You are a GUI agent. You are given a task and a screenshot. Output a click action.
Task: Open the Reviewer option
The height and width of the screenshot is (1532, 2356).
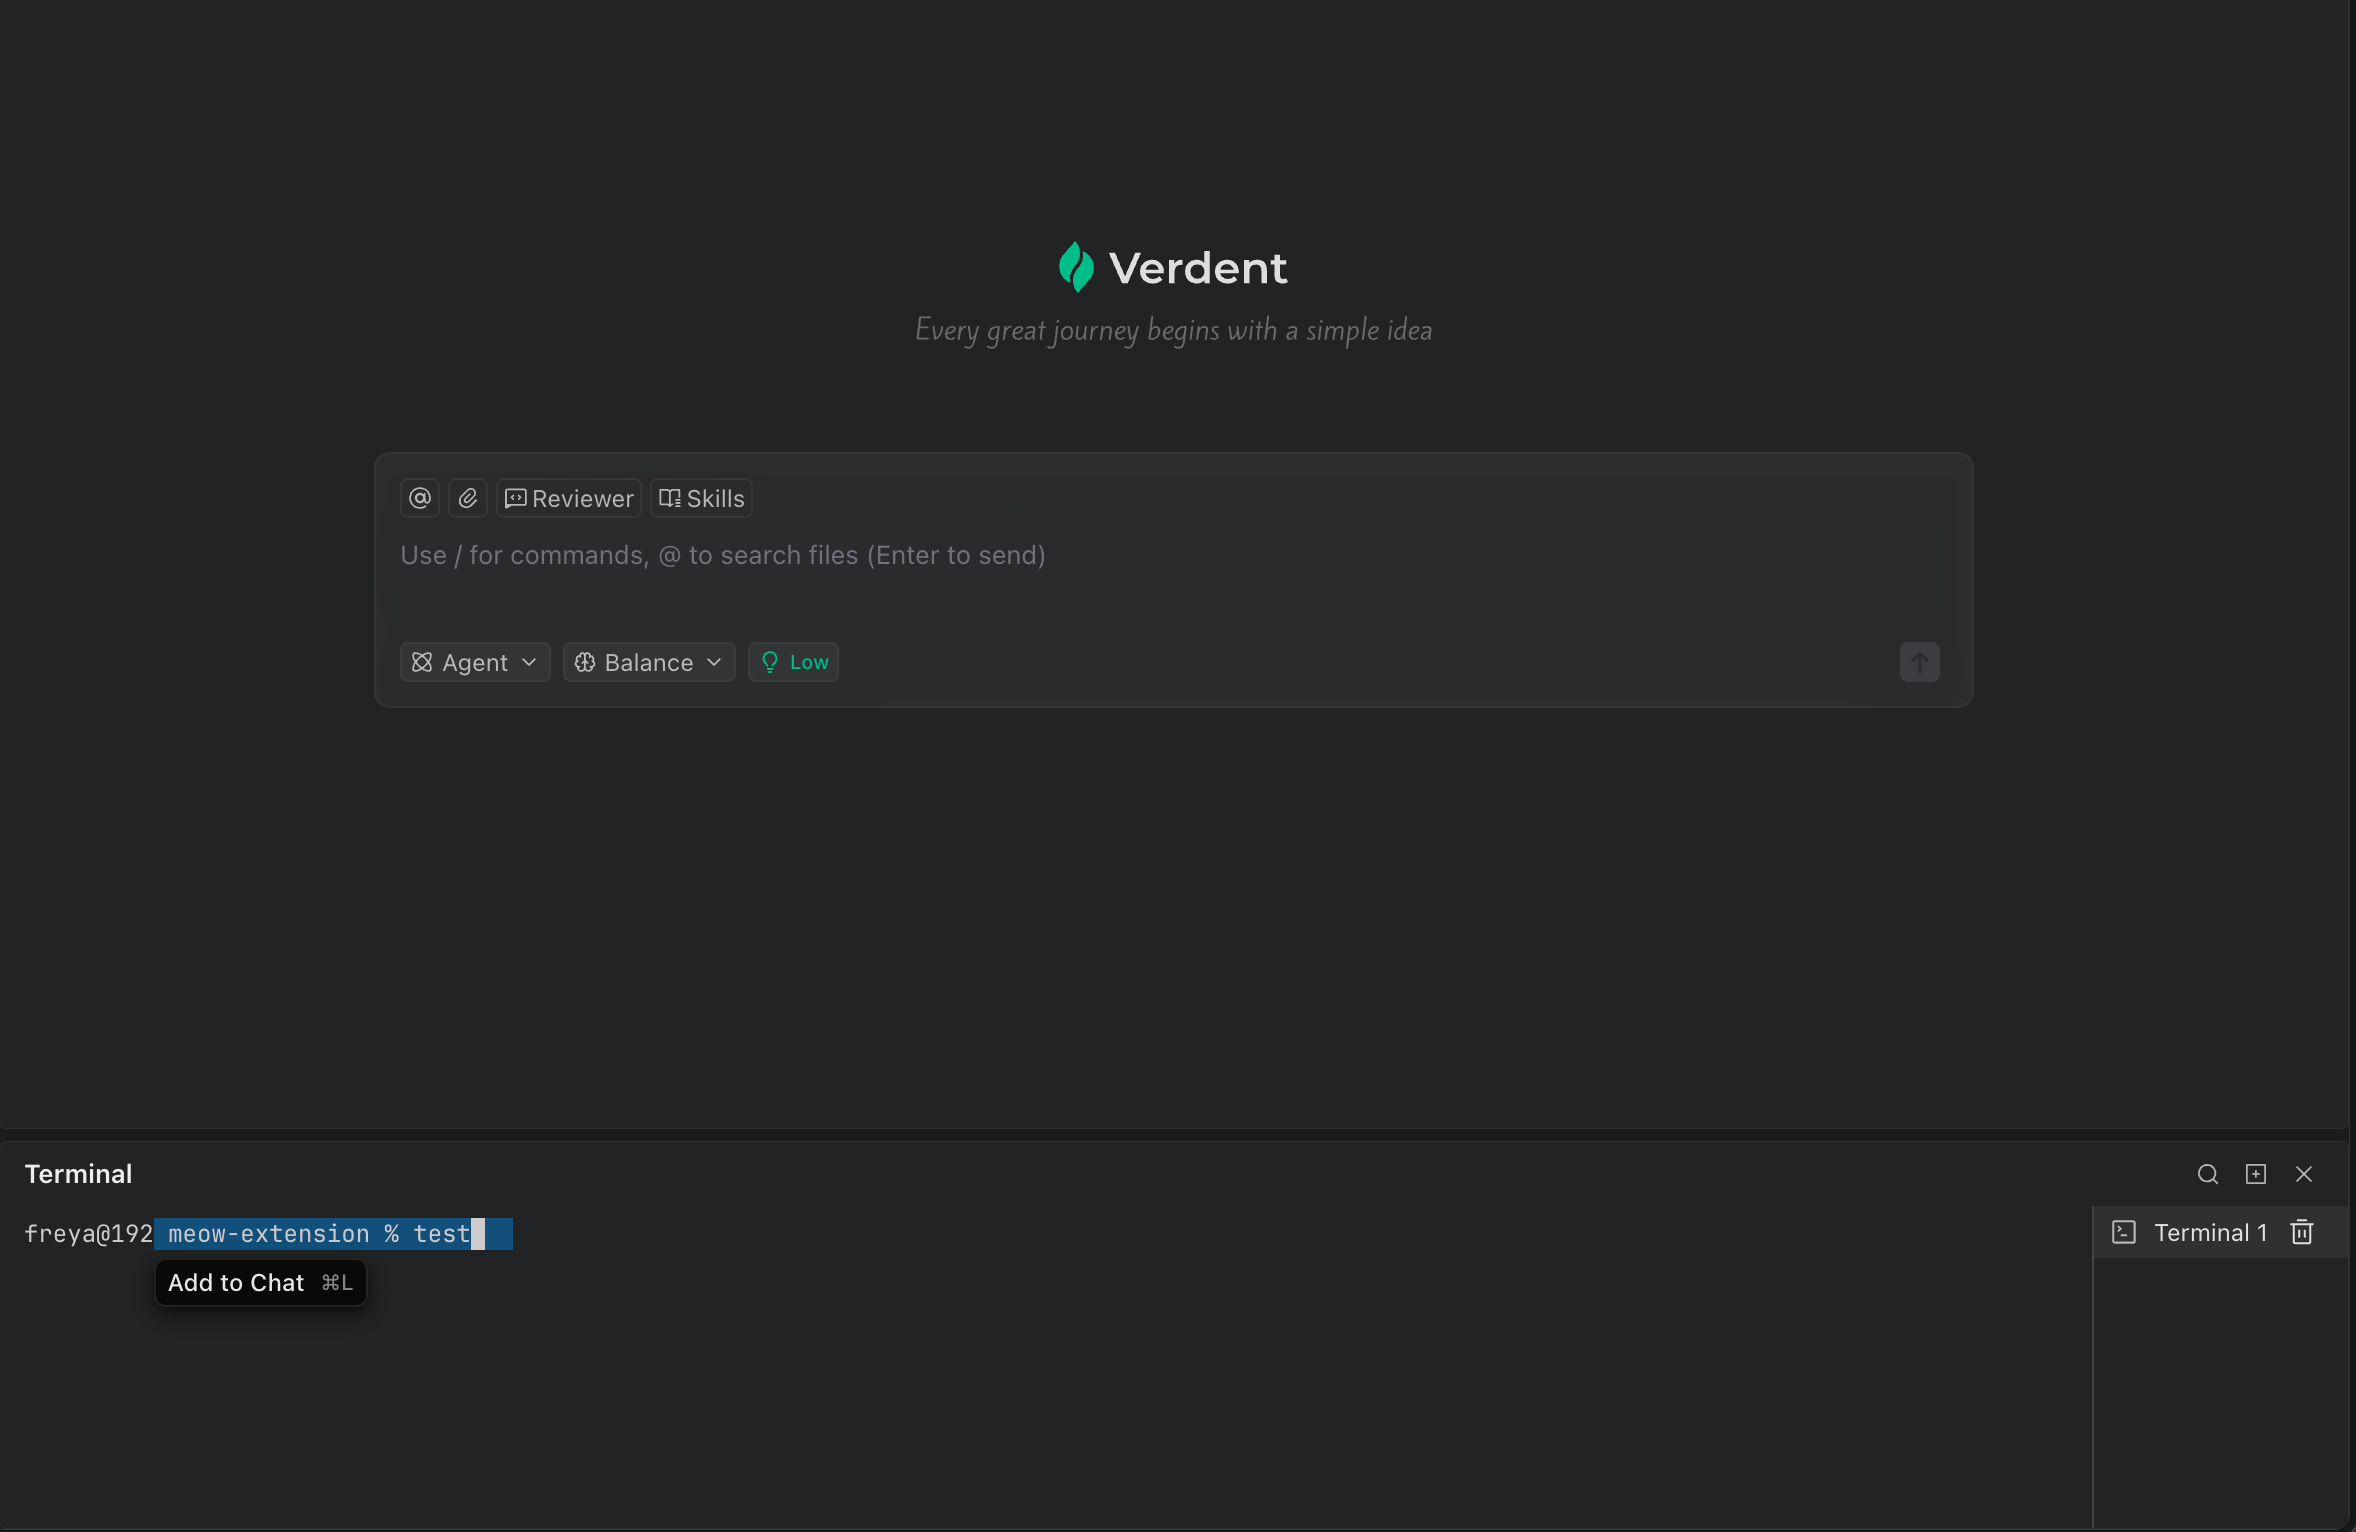(x=569, y=498)
